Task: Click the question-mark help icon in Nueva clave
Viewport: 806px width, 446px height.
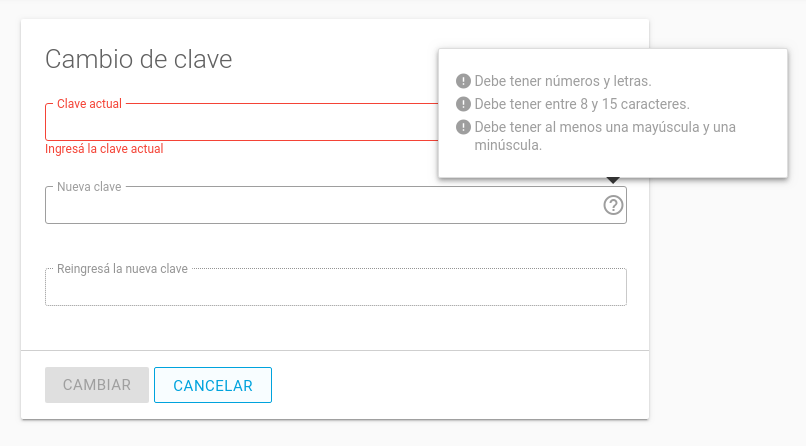Action: click(x=613, y=205)
